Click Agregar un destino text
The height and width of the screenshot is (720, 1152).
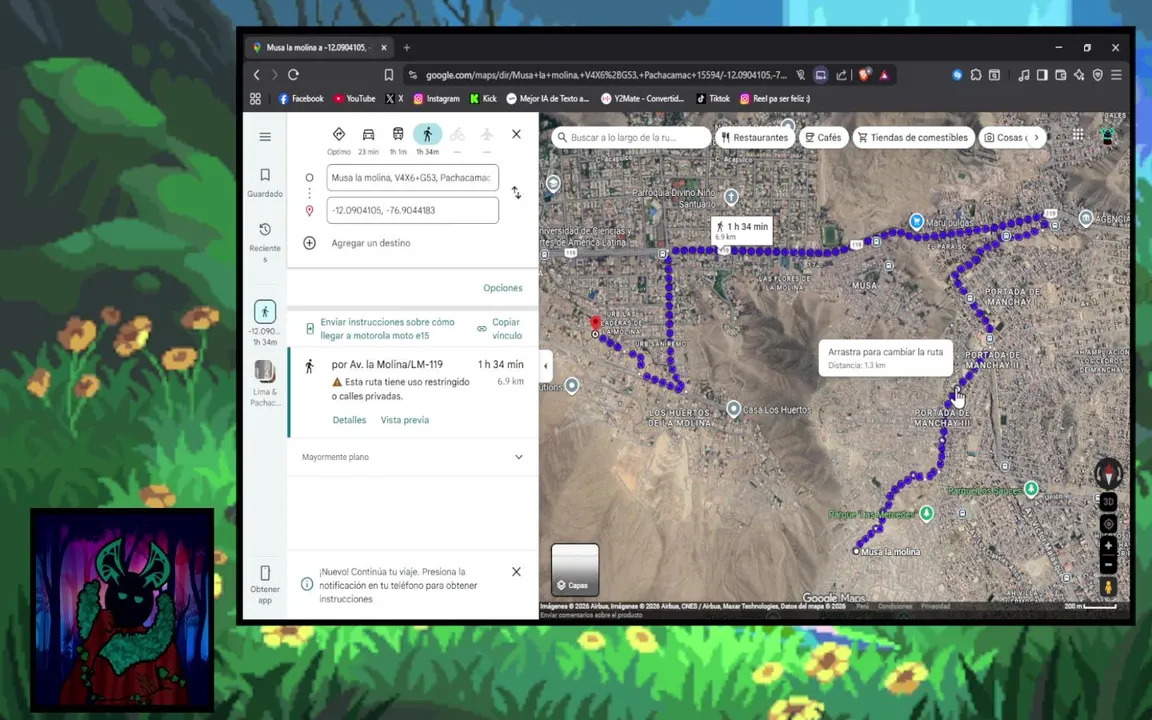(x=371, y=243)
